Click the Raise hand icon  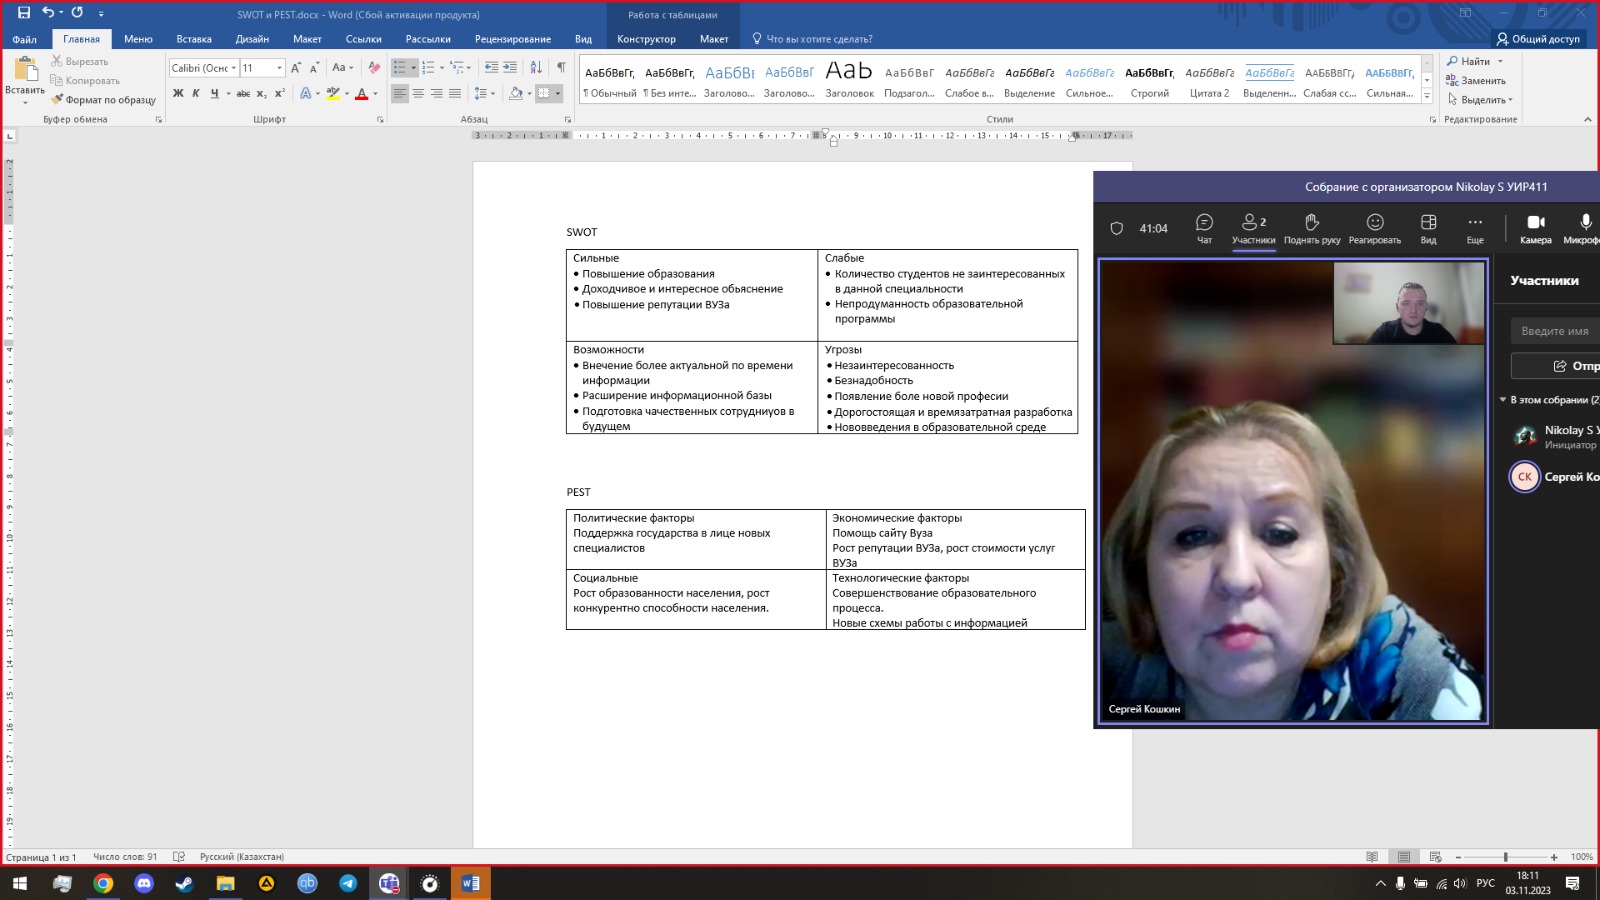(1311, 227)
